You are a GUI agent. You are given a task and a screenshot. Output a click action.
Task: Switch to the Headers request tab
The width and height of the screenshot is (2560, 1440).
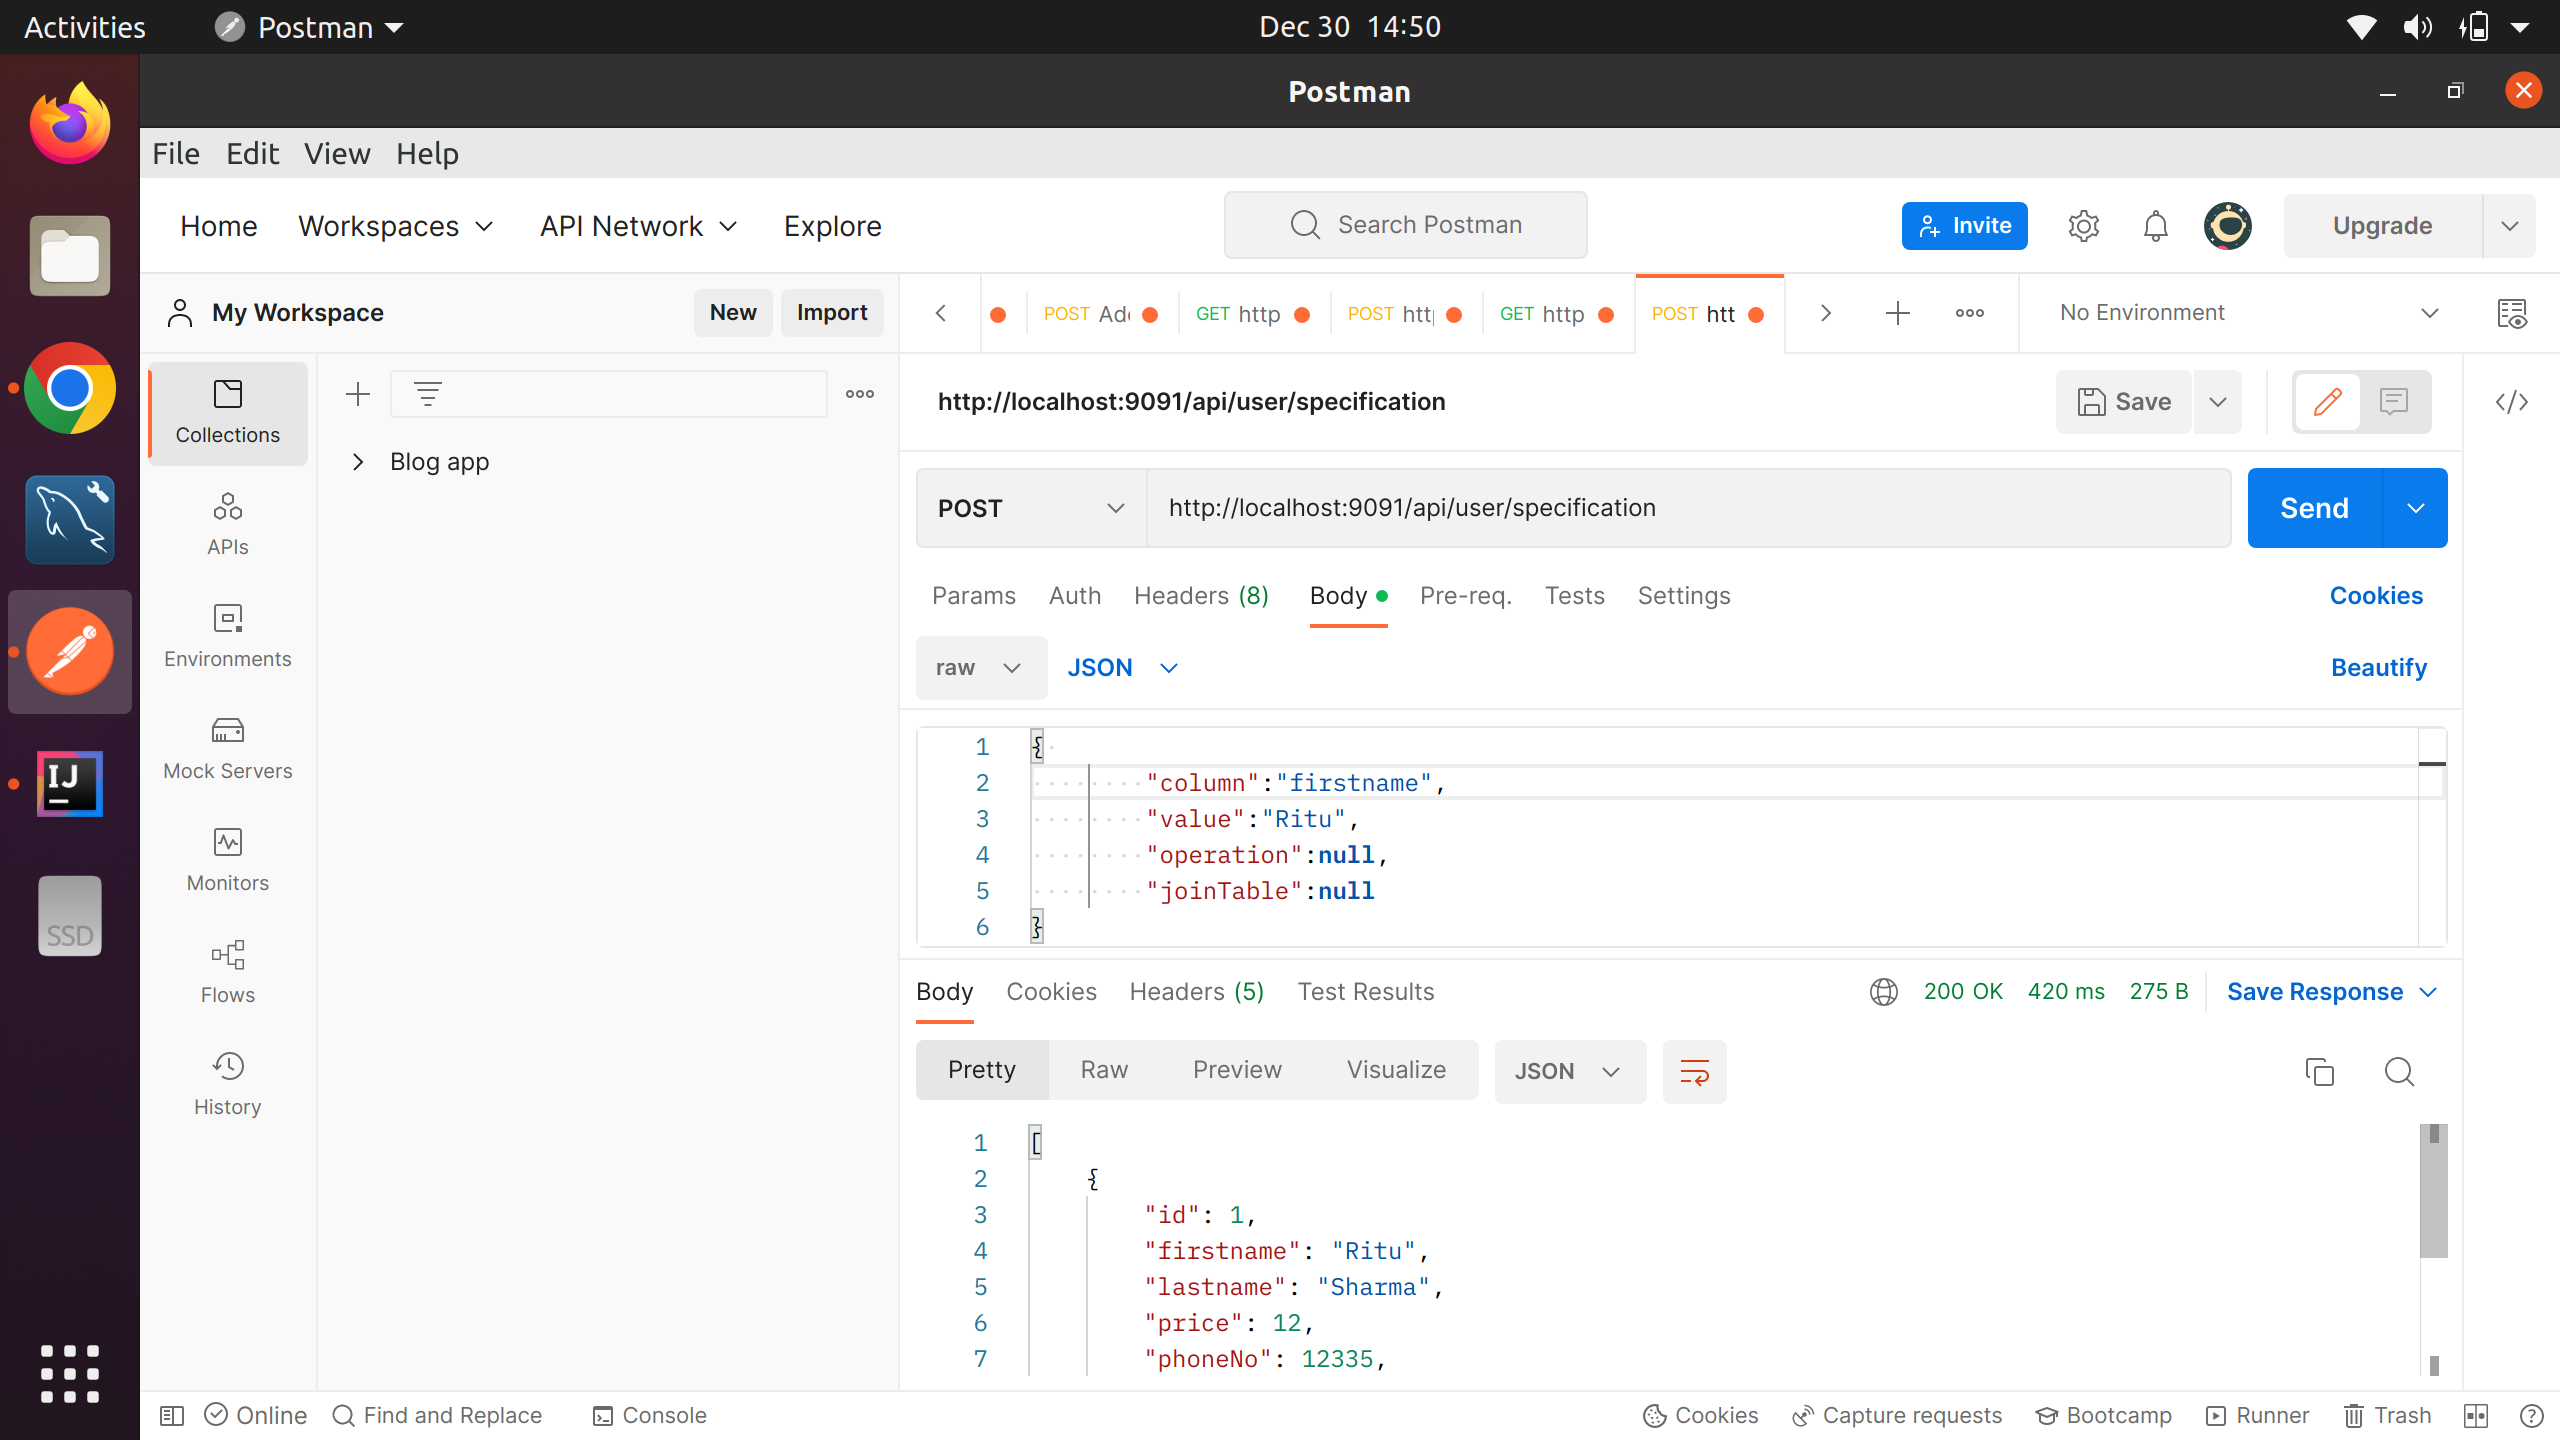(1200, 595)
